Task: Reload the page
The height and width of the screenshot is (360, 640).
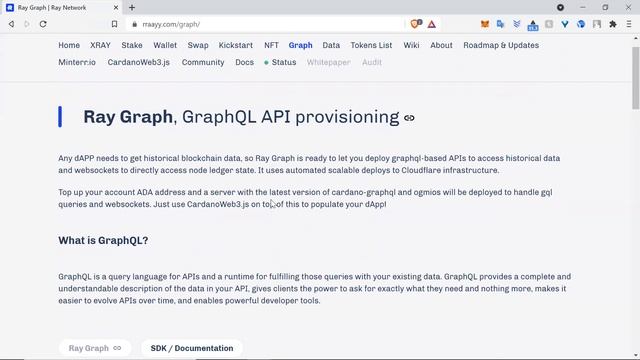Action: (x=43, y=24)
